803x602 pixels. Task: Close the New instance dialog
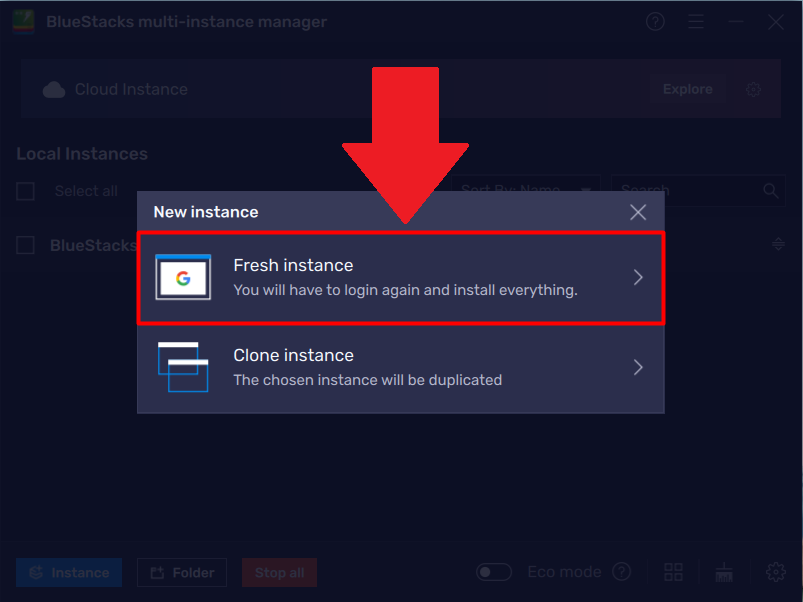pyautogui.click(x=638, y=212)
